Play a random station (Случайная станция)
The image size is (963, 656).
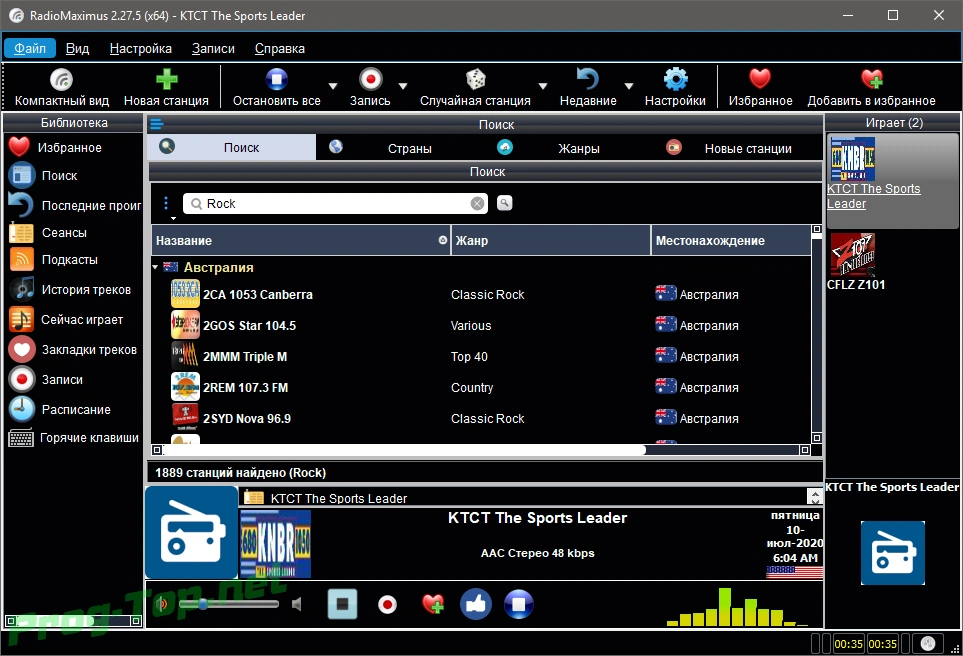475,88
